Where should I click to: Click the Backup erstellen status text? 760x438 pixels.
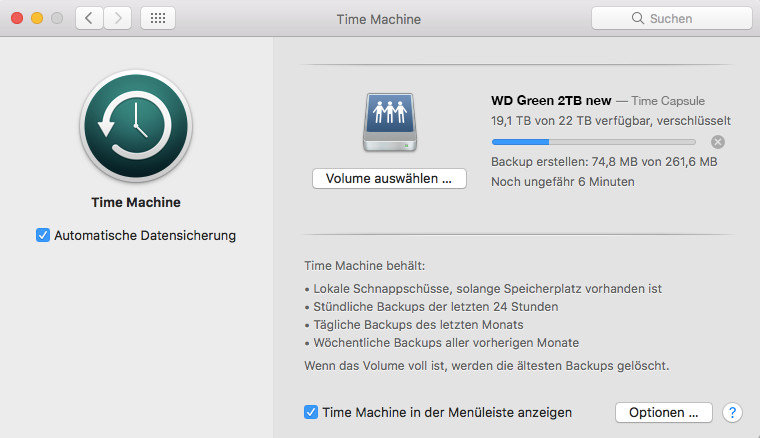(604, 162)
